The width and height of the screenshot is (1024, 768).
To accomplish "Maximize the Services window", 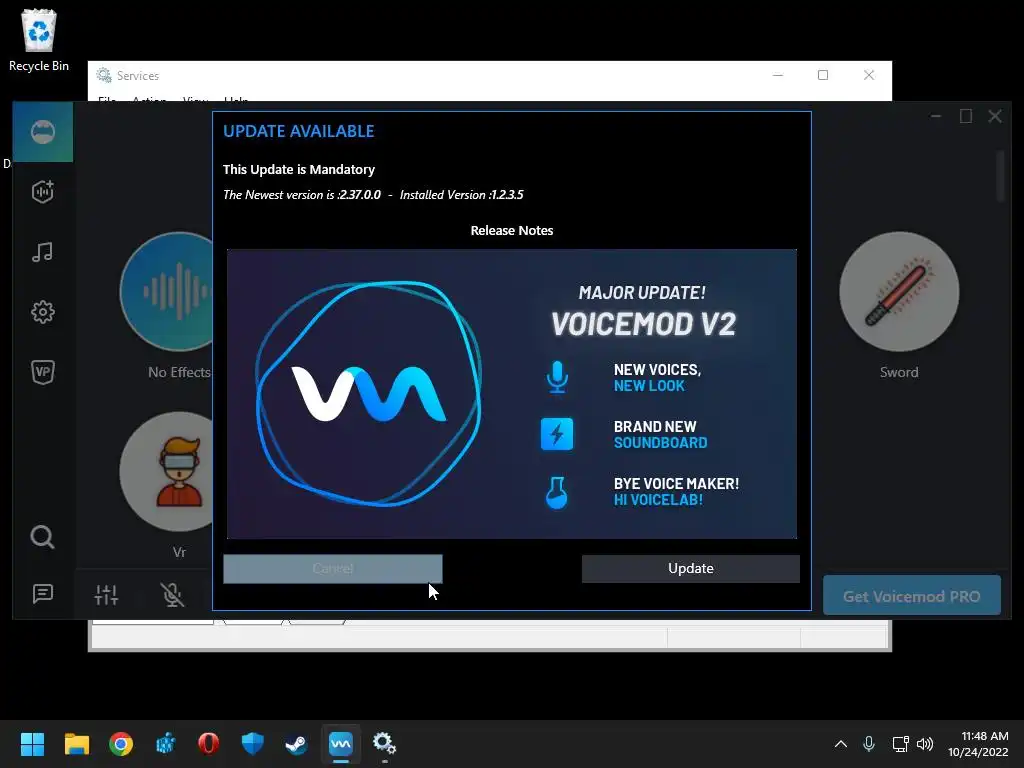I will pyautogui.click(x=823, y=75).
